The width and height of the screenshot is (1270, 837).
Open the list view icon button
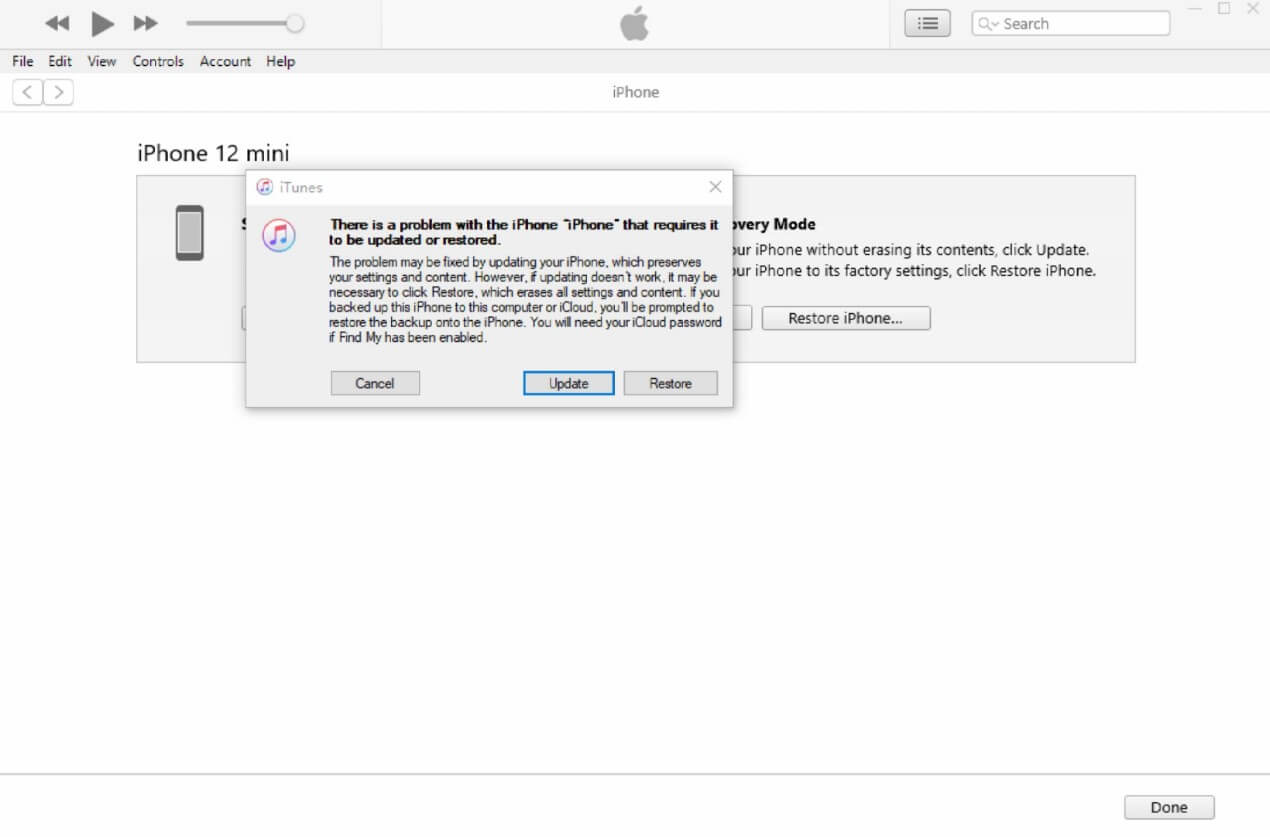coord(927,24)
